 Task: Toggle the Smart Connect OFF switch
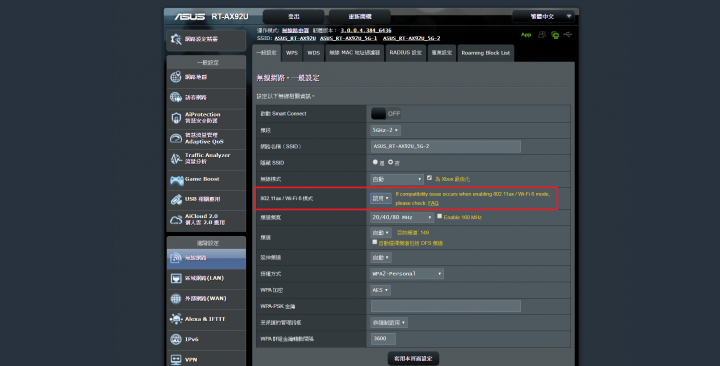coord(386,113)
